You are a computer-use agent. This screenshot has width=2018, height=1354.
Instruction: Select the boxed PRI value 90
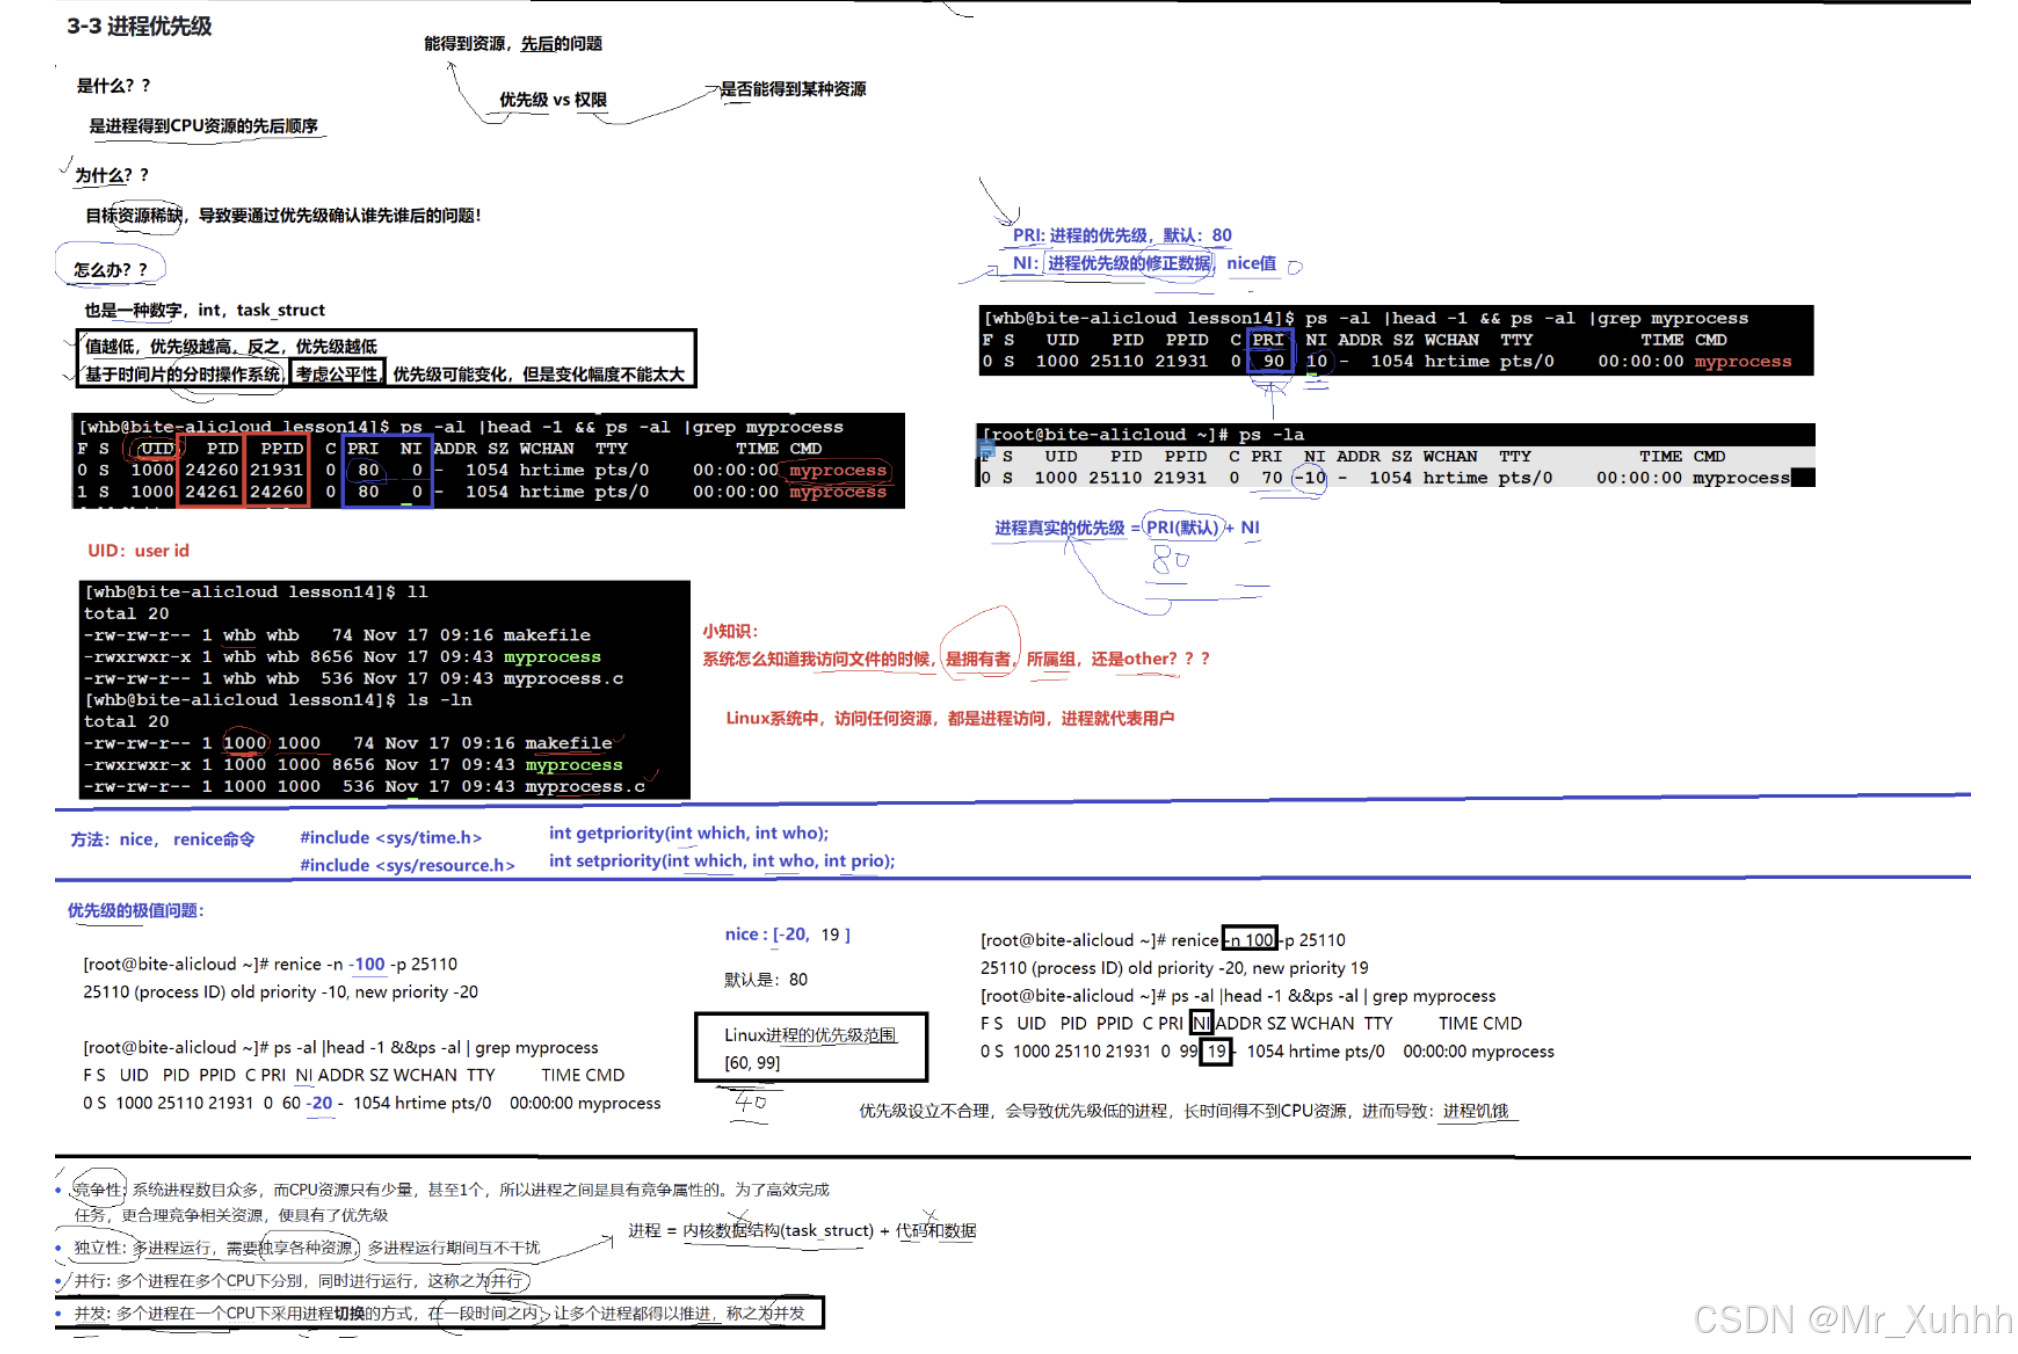[x=1273, y=361]
